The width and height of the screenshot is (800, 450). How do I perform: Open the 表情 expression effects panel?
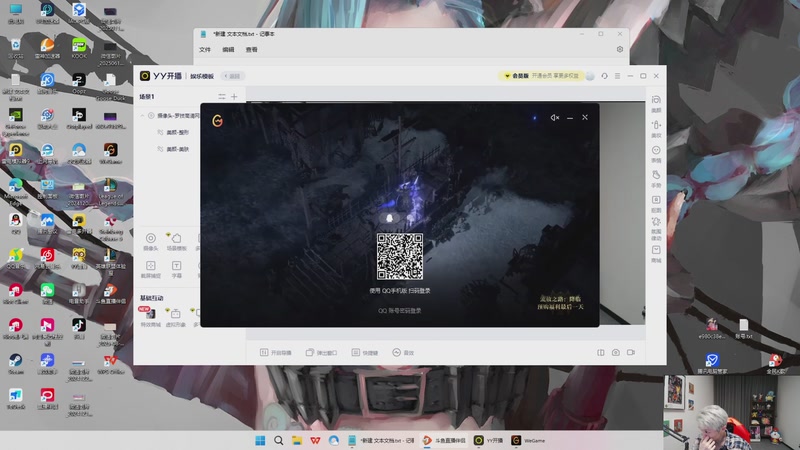click(x=656, y=154)
